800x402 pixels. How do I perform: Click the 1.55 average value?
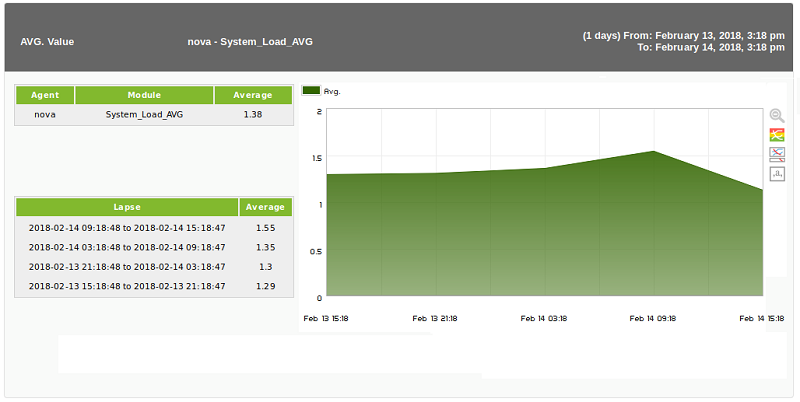tap(265, 228)
